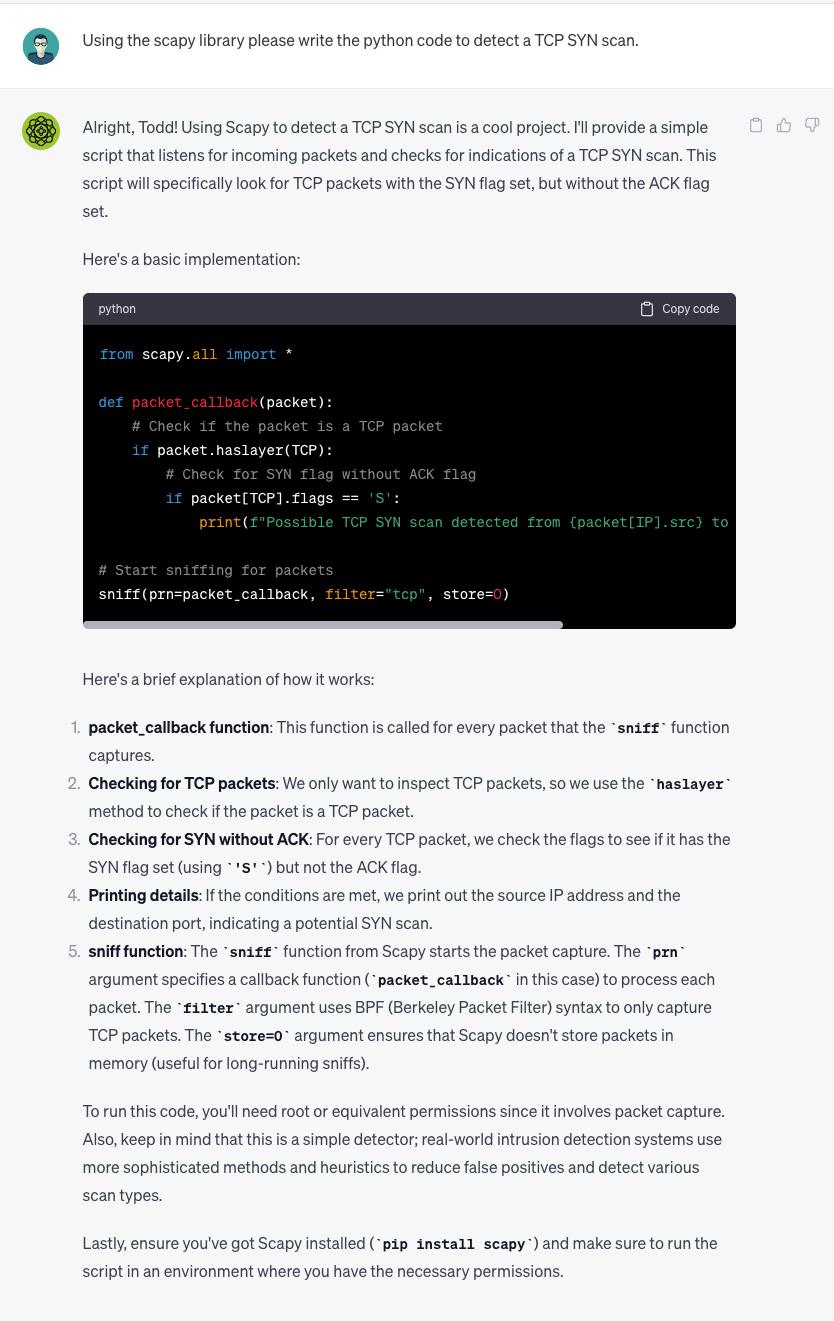
Task: Click the python language label
Action: click(x=117, y=309)
